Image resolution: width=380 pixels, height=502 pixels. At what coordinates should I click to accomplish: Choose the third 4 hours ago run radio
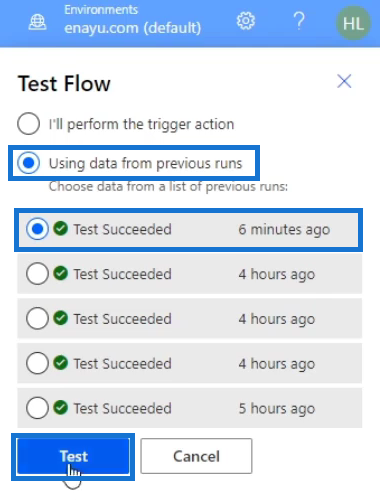pyautogui.click(x=37, y=363)
